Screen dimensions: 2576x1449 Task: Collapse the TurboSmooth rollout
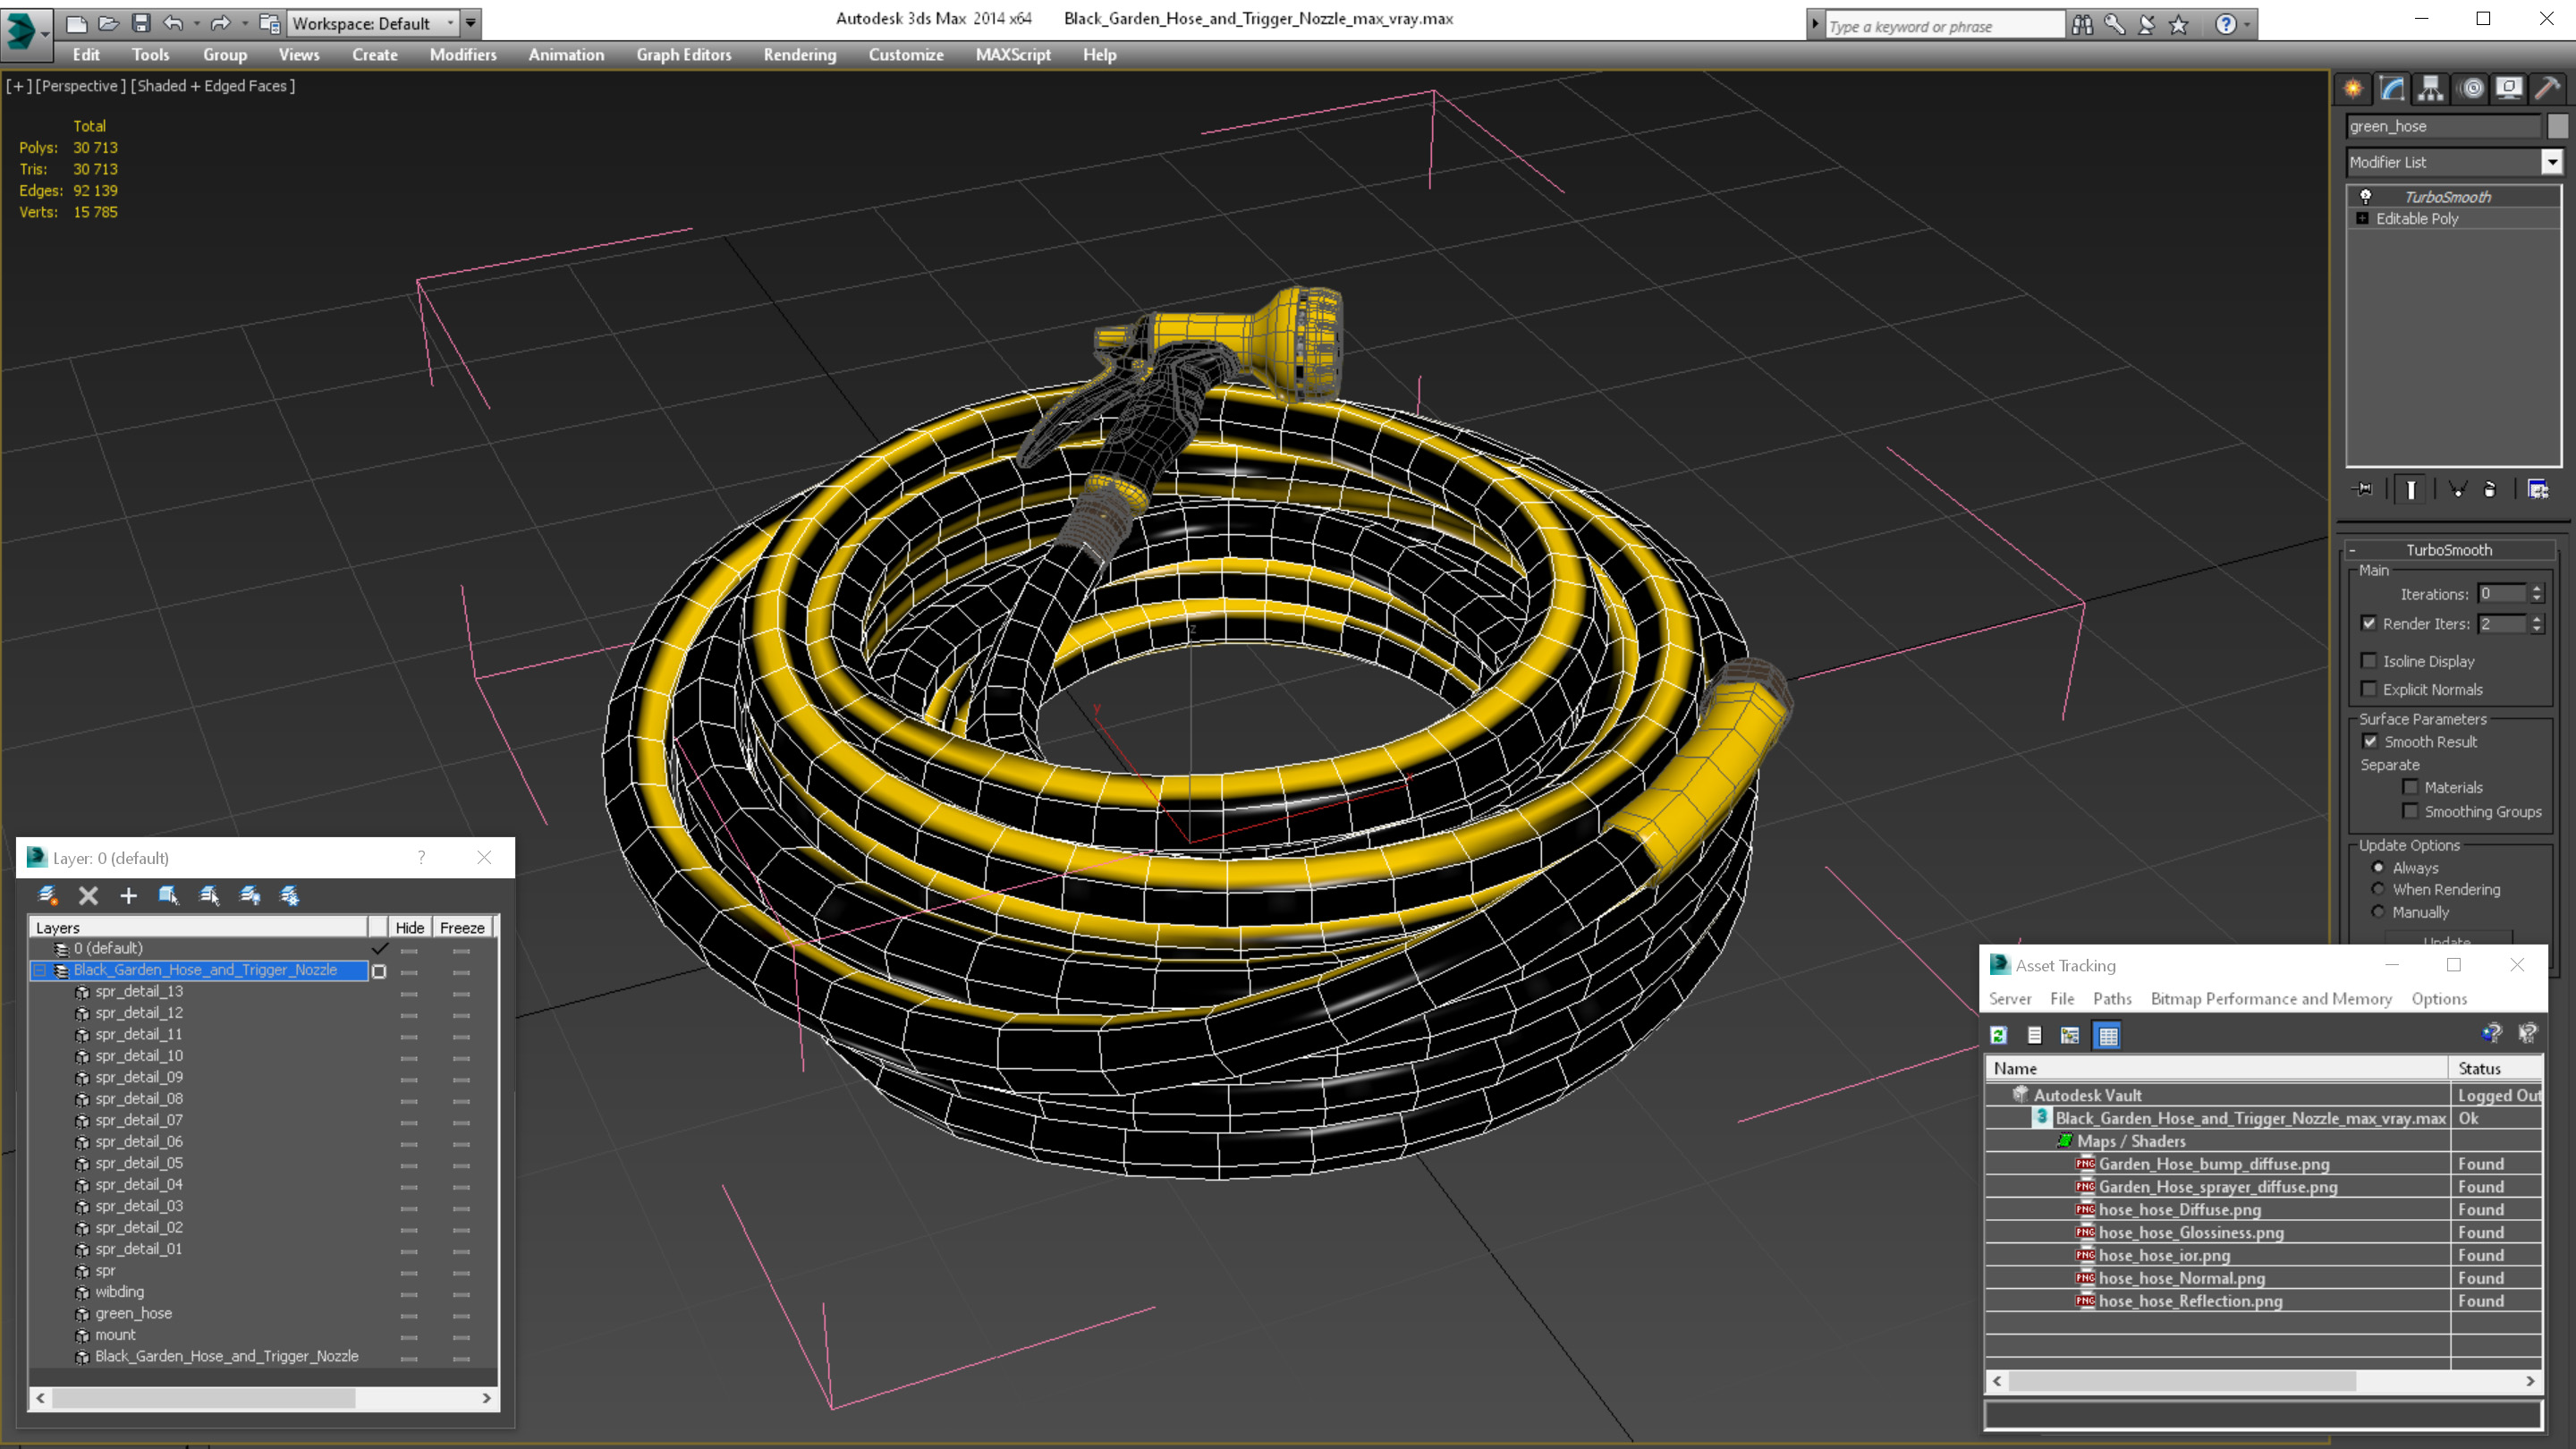2353,550
